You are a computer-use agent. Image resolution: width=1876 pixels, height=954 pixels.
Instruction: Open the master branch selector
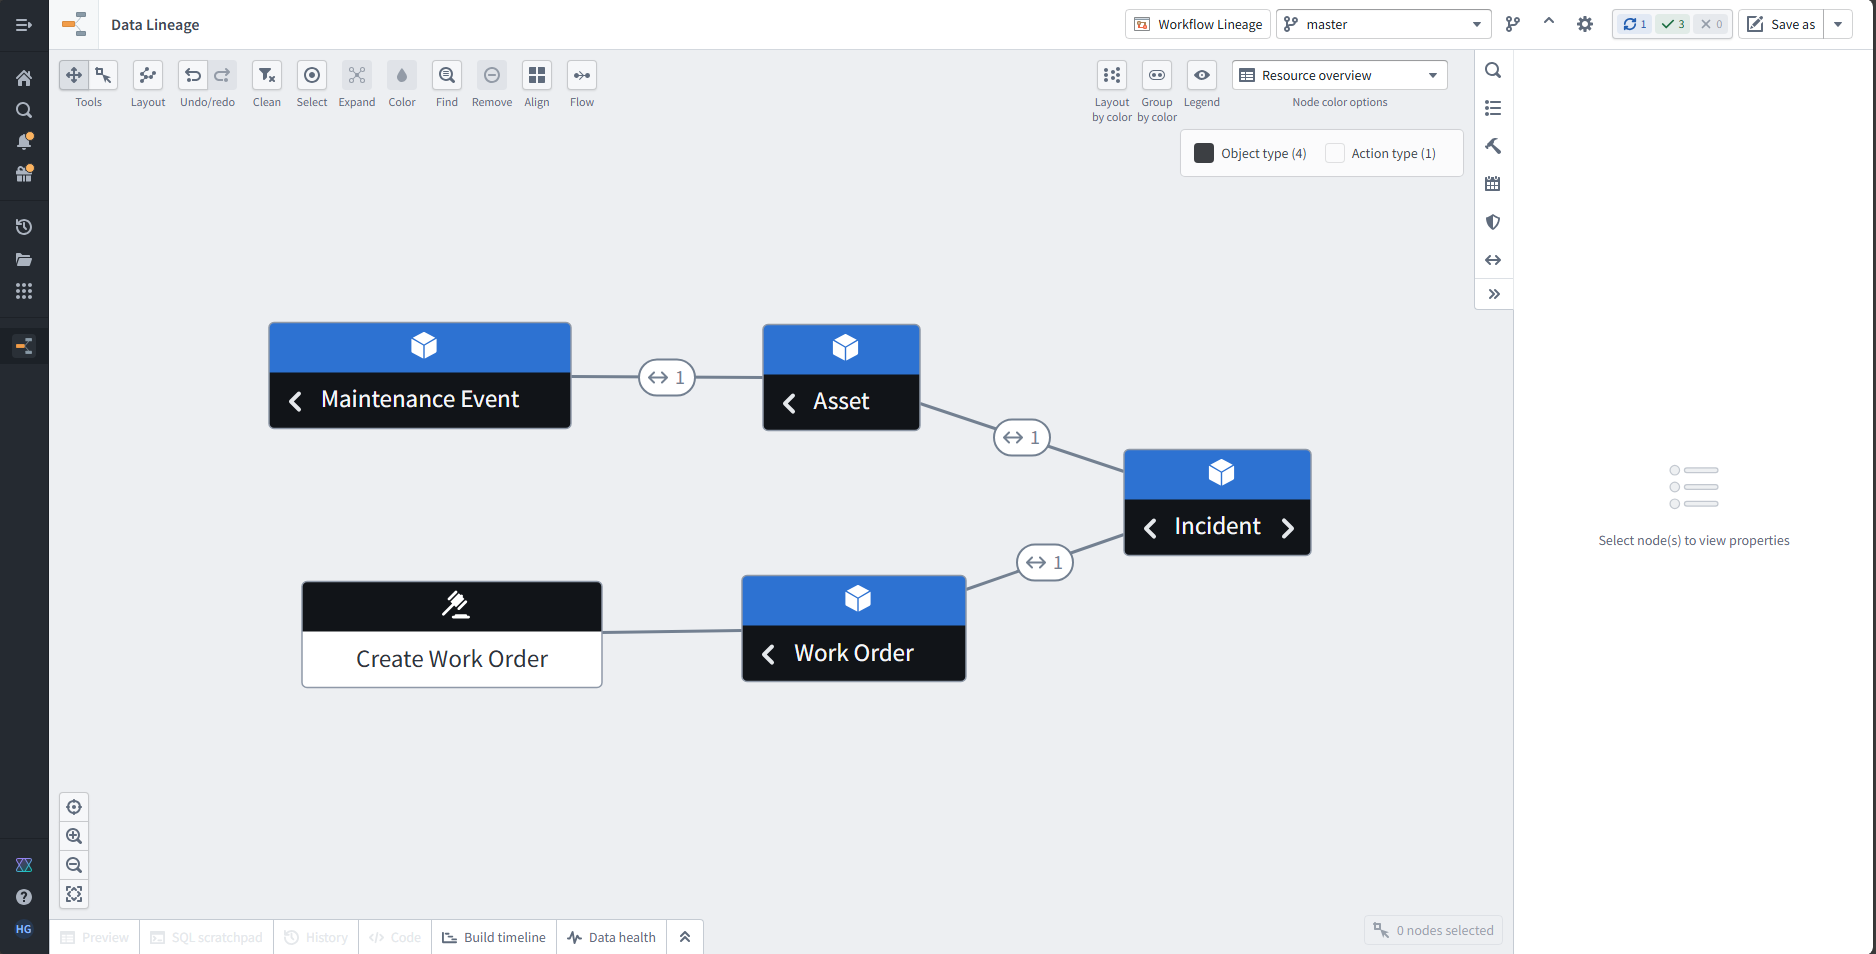(x=1383, y=23)
